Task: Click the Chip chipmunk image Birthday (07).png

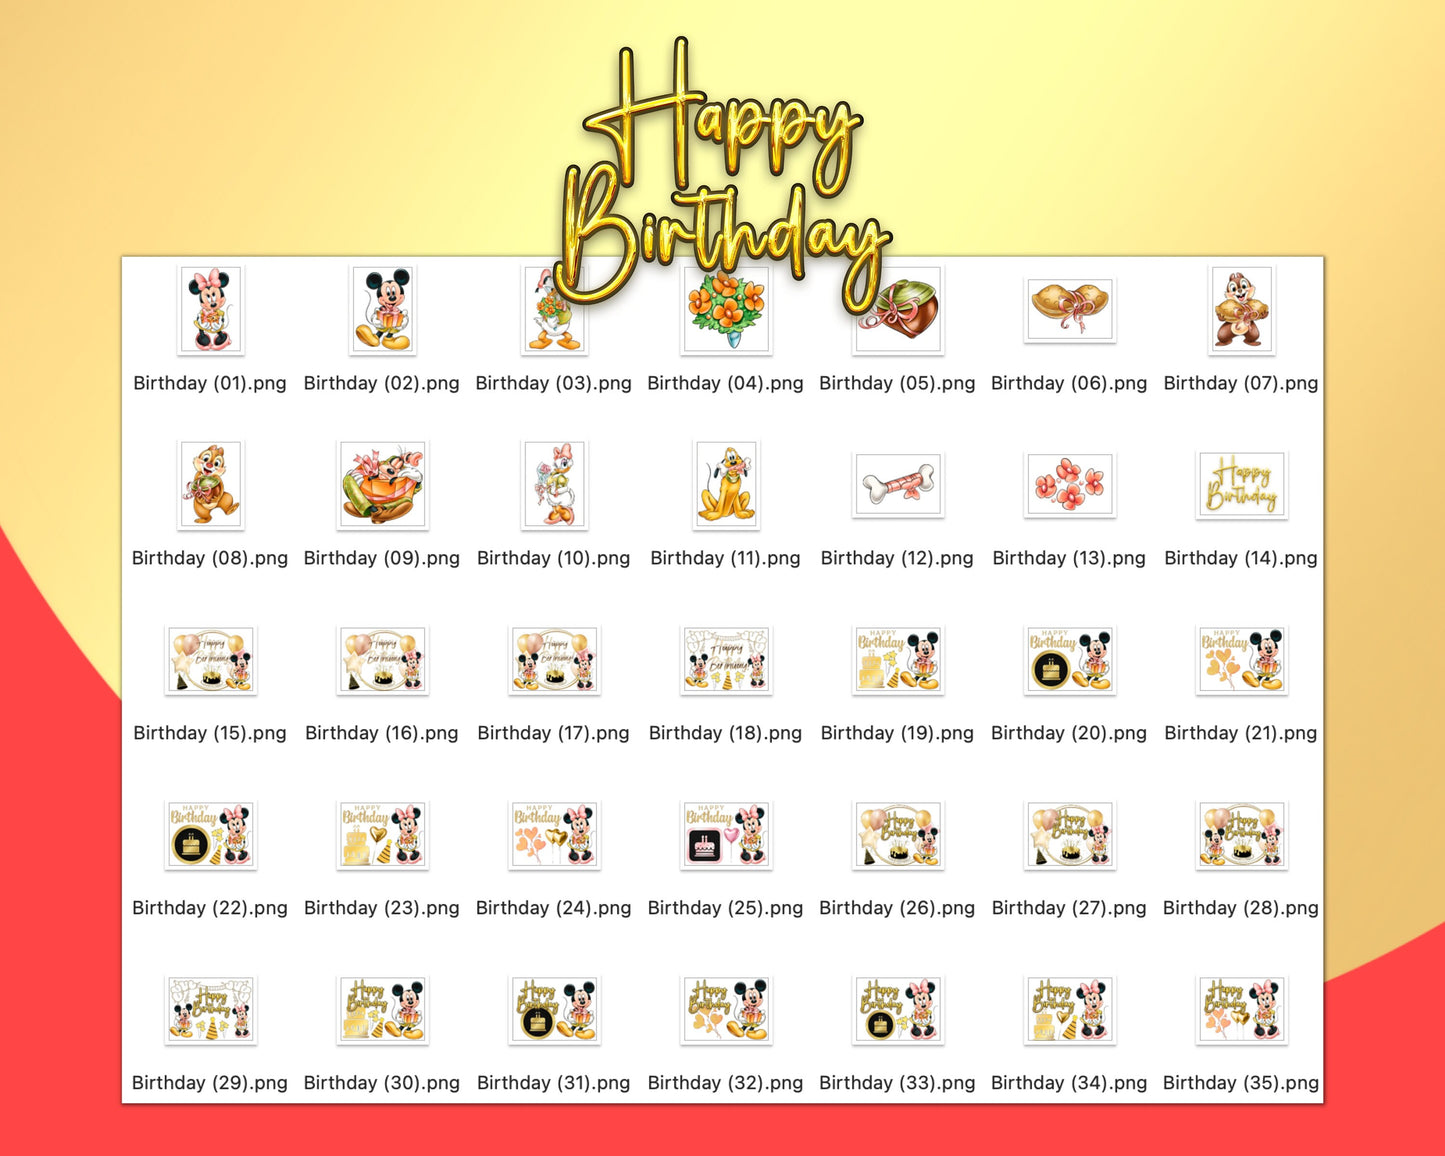Action: coord(1240,310)
